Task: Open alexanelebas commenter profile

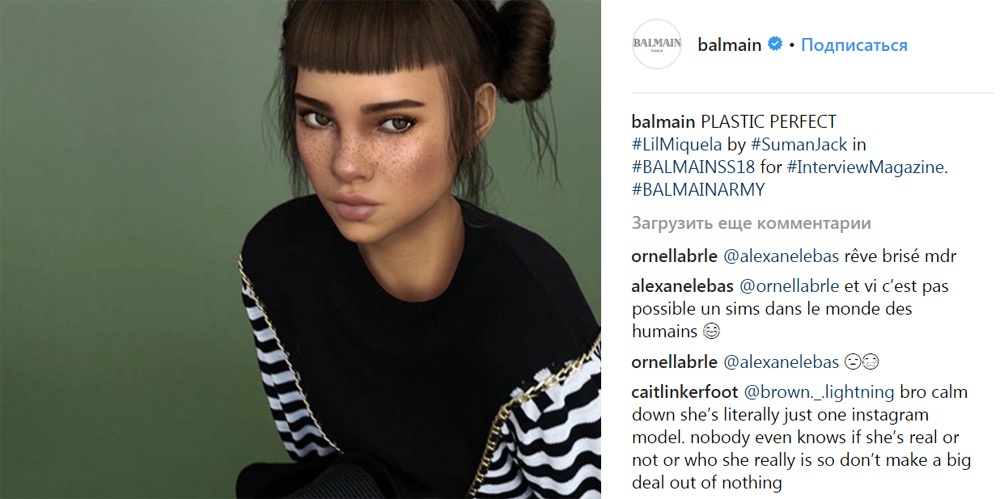Action: pos(682,287)
